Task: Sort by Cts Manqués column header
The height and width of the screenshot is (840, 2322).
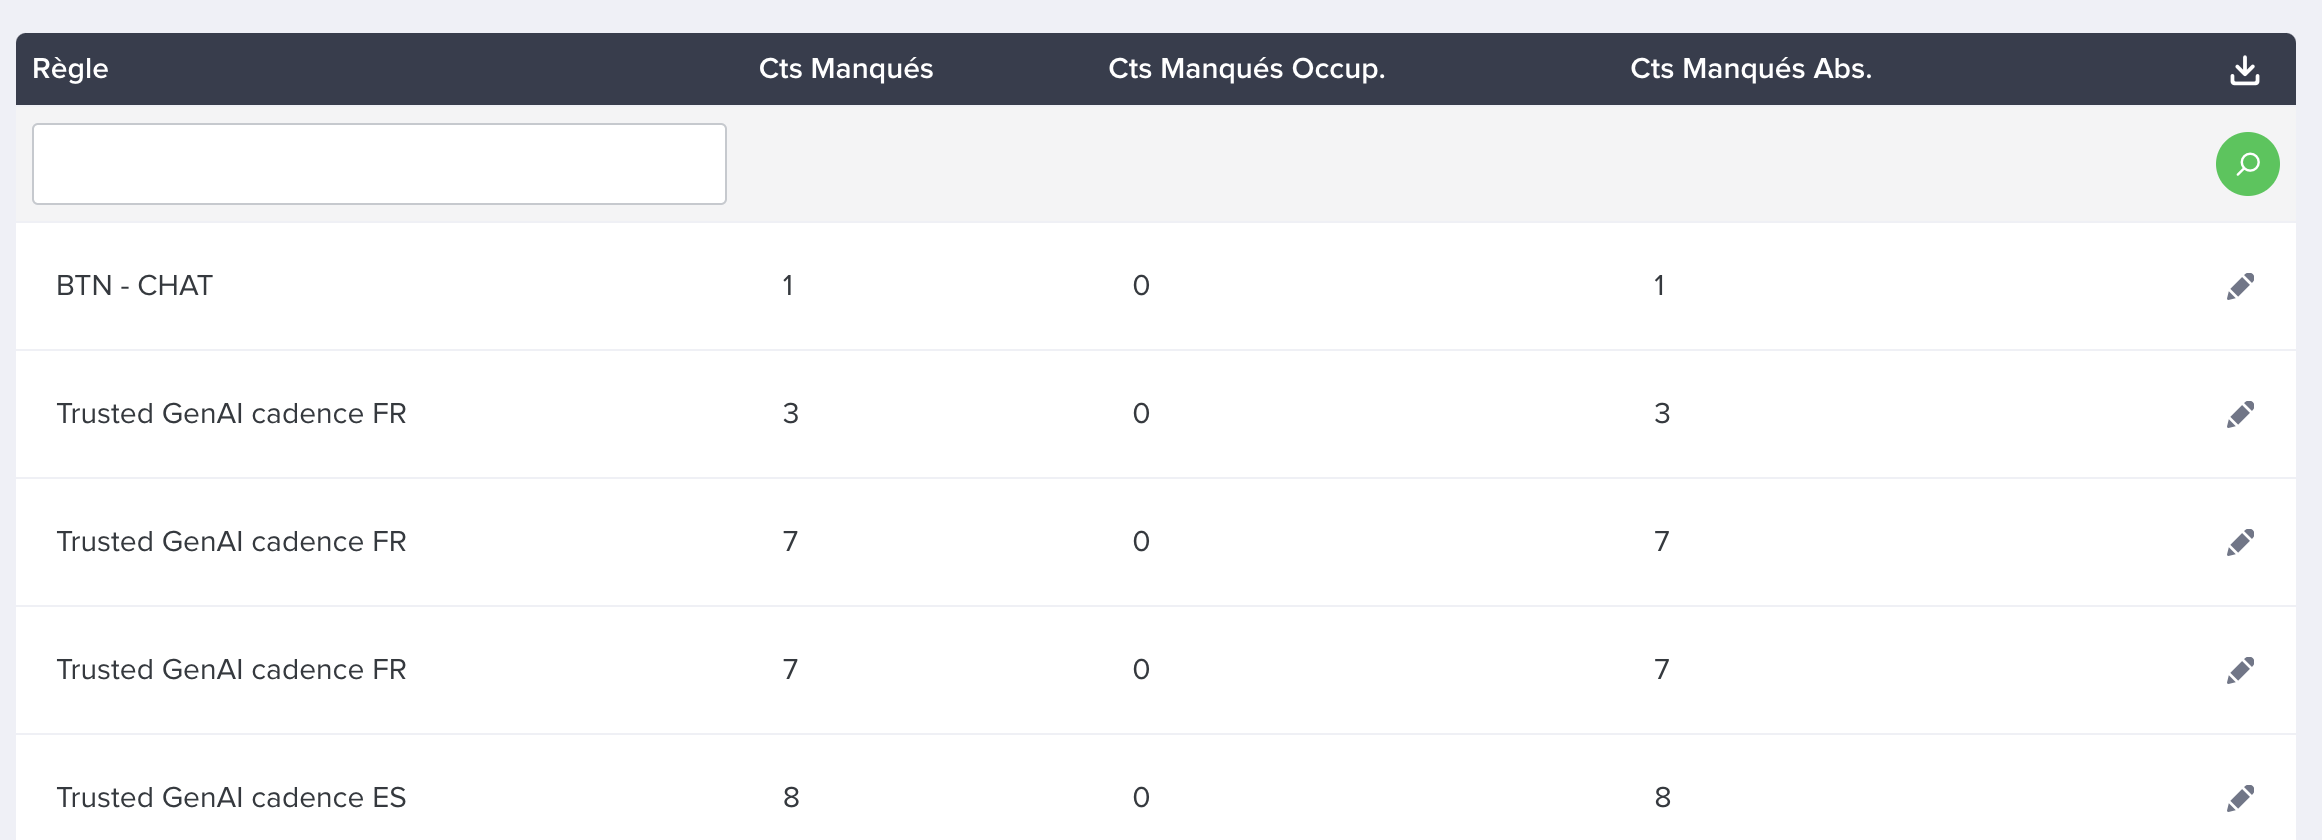Action: pos(846,69)
